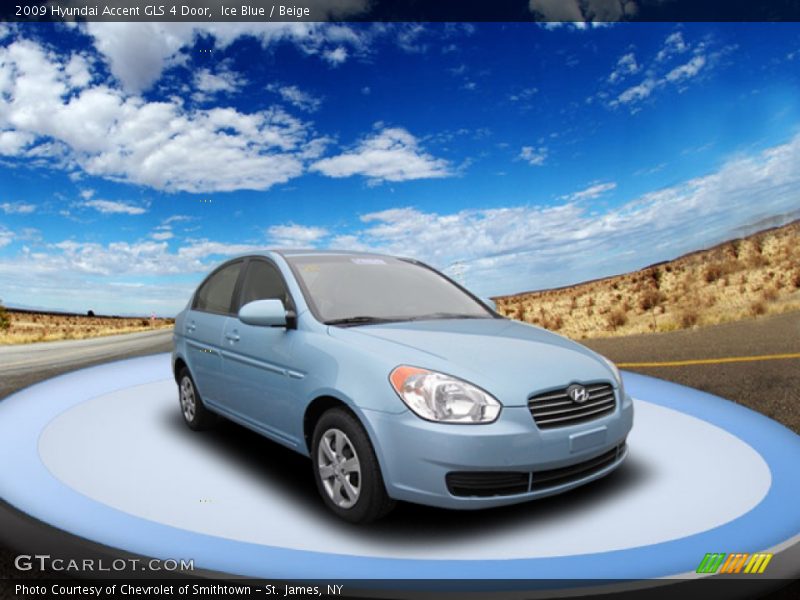Click the yellow road centerline stripe
The image size is (800, 600).
(710, 360)
